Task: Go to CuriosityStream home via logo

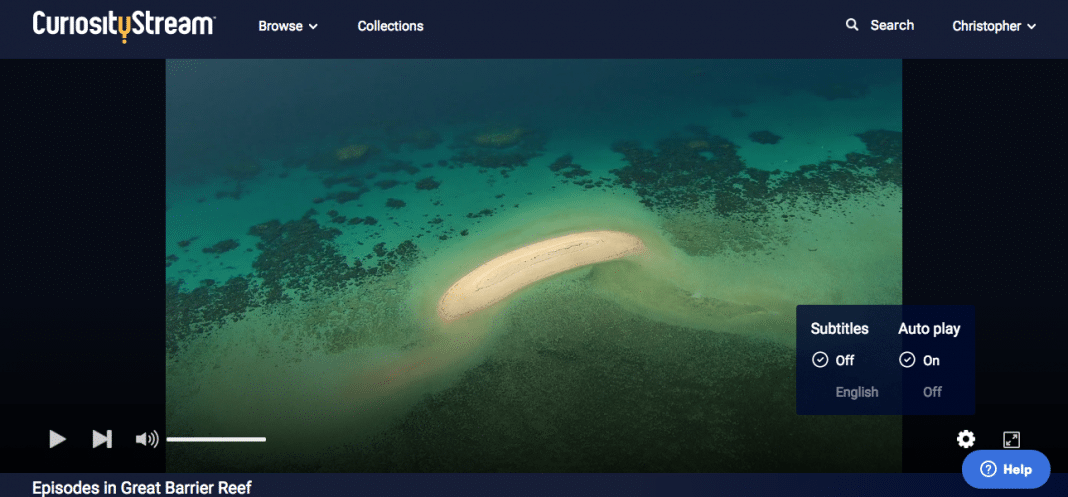Action: [123, 25]
